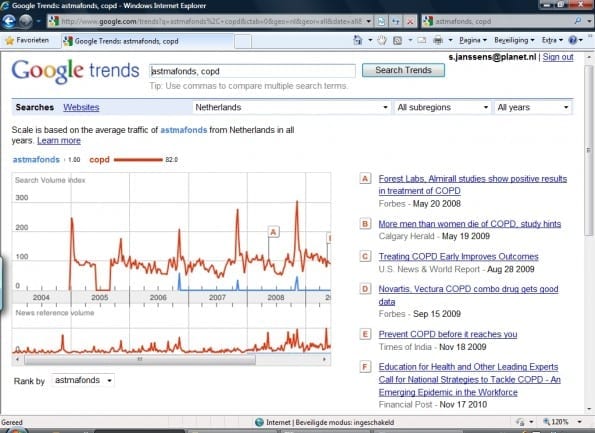Click the Sign out link

pos(558,57)
